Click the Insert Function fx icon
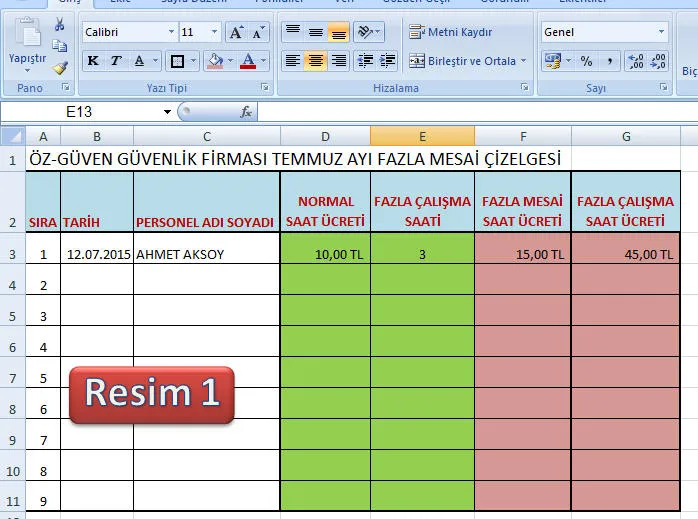Screen dimensions: 698x519 (246, 112)
